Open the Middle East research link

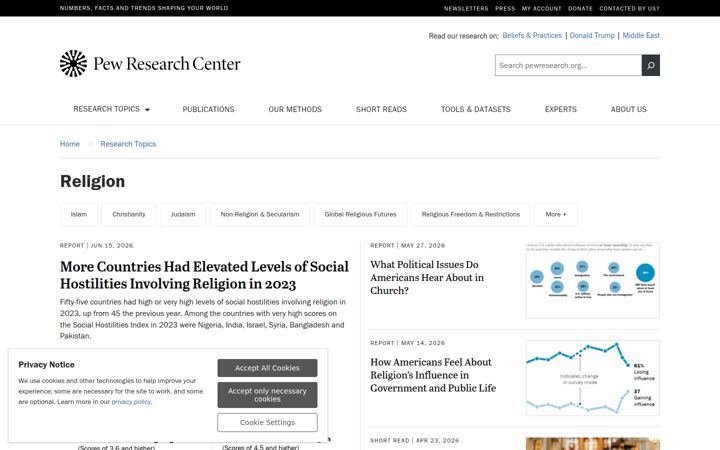[641, 35]
